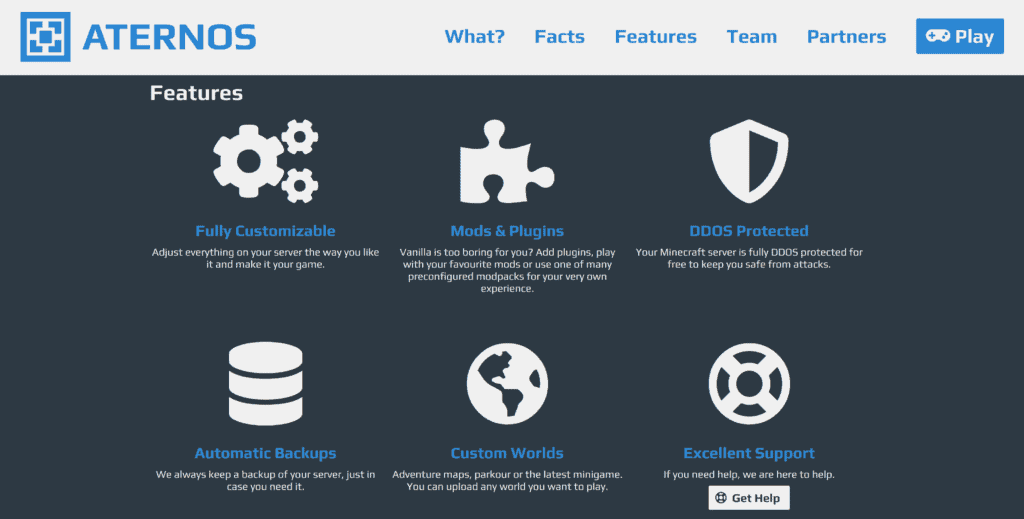Click the gears icon for Fully Customizable
This screenshot has height=519, width=1024.
(266, 161)
